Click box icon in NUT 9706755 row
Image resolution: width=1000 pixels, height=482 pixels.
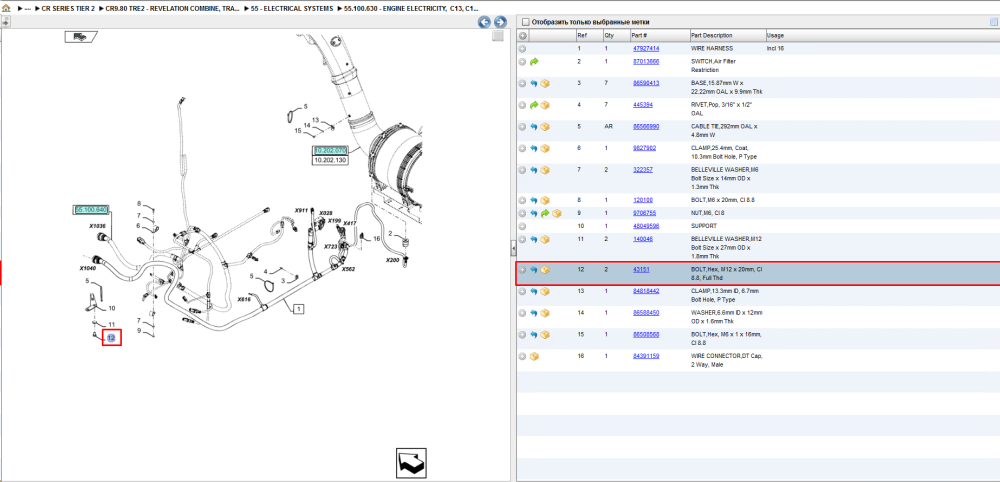557,213
